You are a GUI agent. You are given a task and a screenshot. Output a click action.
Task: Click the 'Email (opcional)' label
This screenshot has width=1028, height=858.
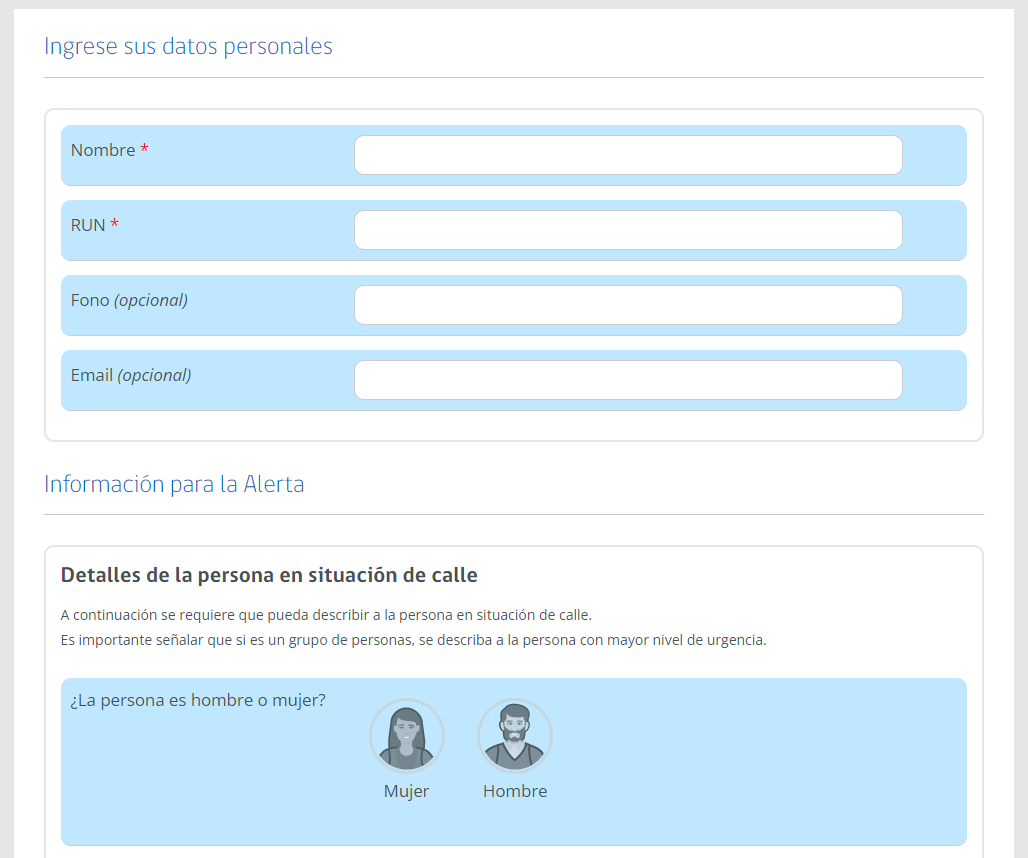131,375
